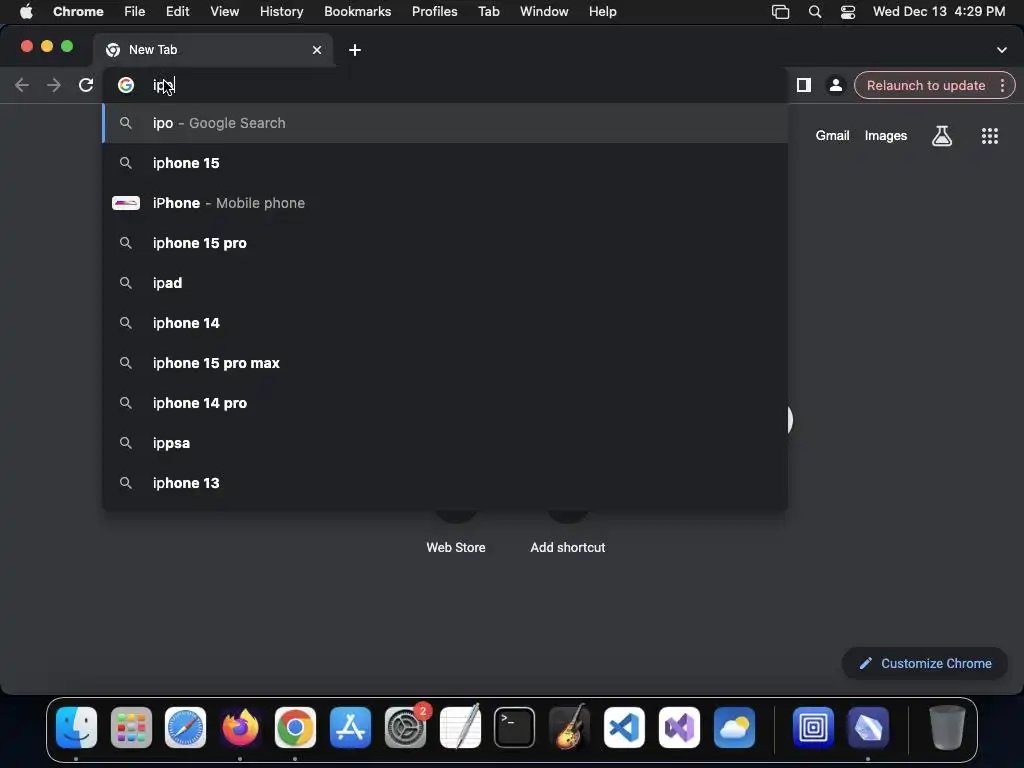Select the 'ipad' suggestion
The width and height of the screenshot is (1024, 768).
[x=445, y=283]
